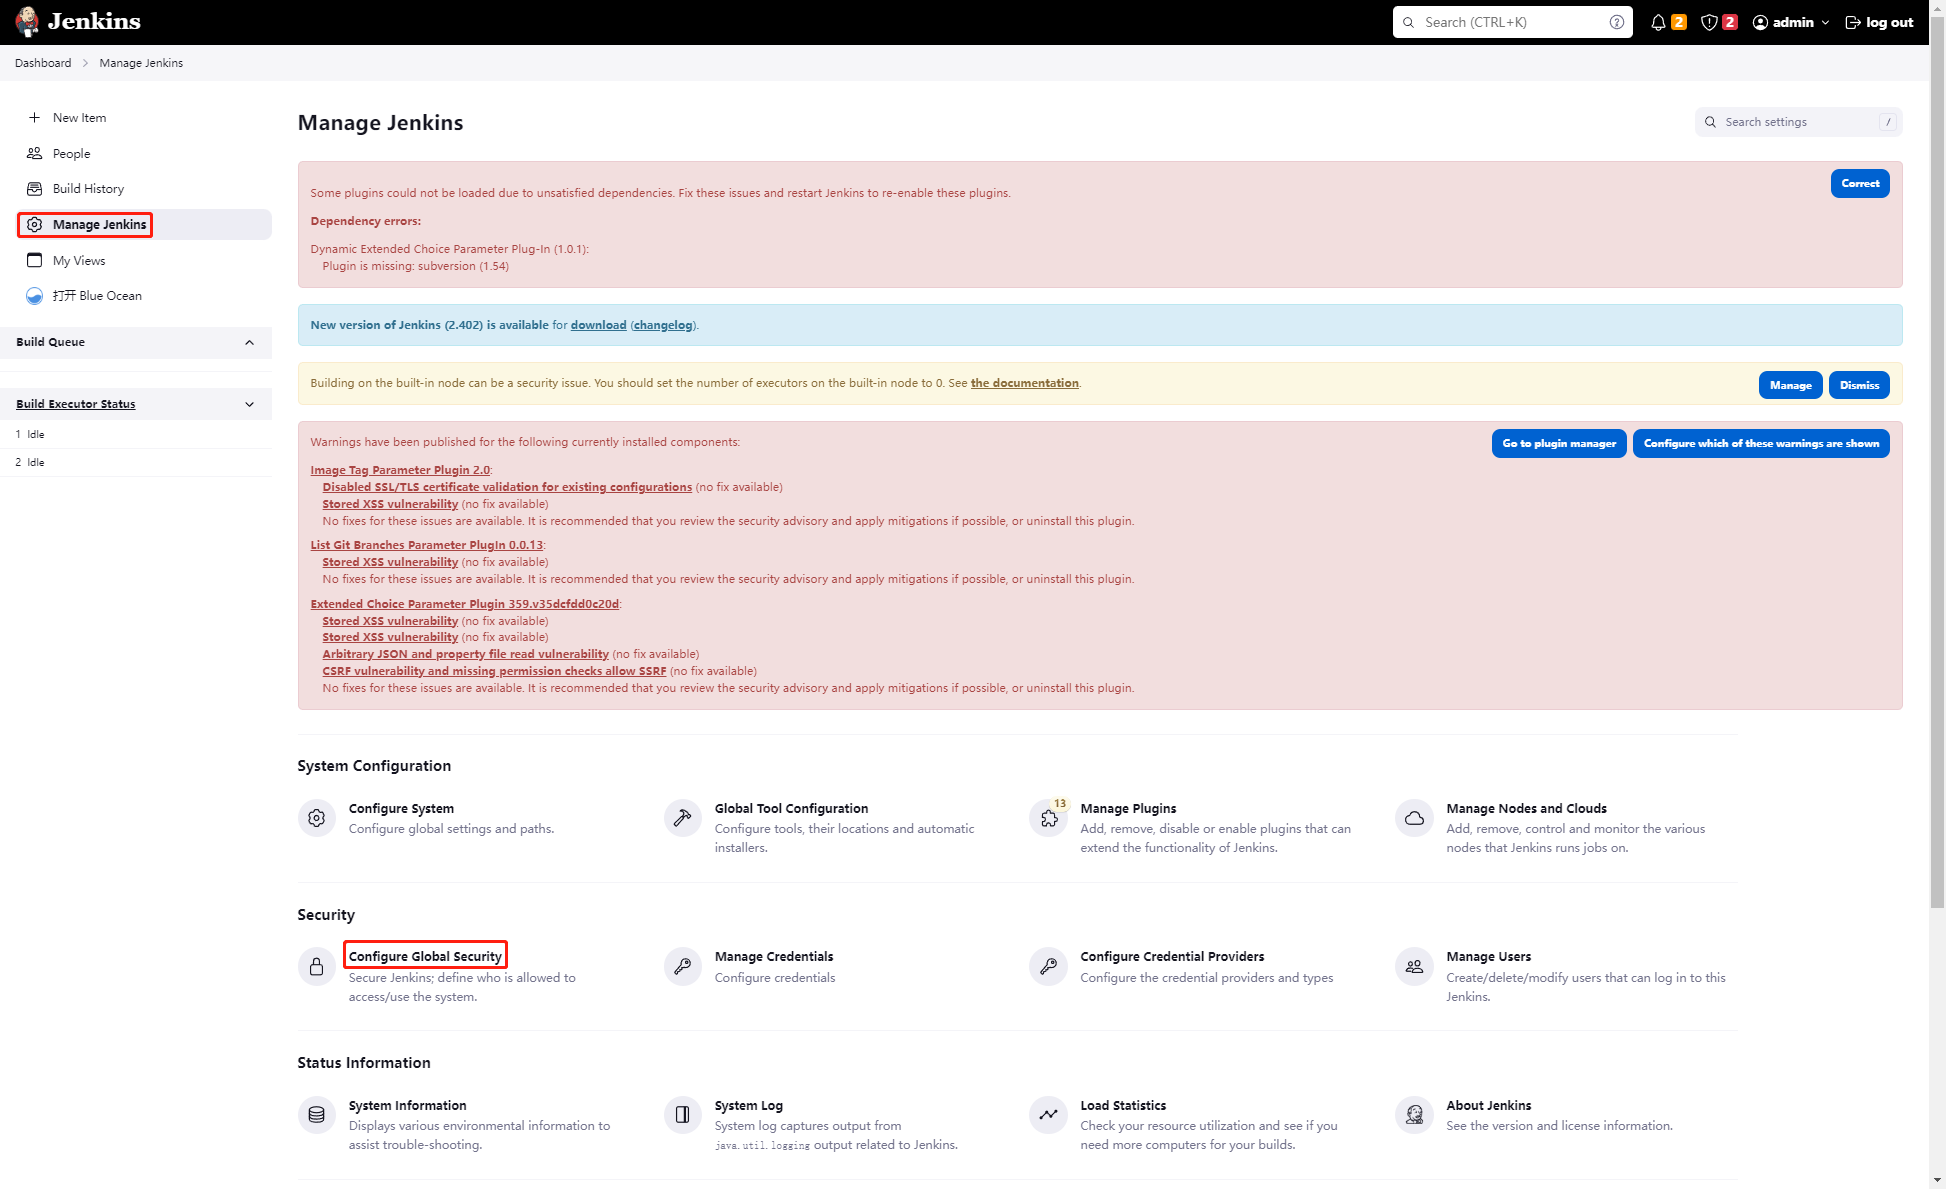Viewport: 1946px width, 1189px height.
Task: Click the Configure System gear icon
Action: [317, 818]
